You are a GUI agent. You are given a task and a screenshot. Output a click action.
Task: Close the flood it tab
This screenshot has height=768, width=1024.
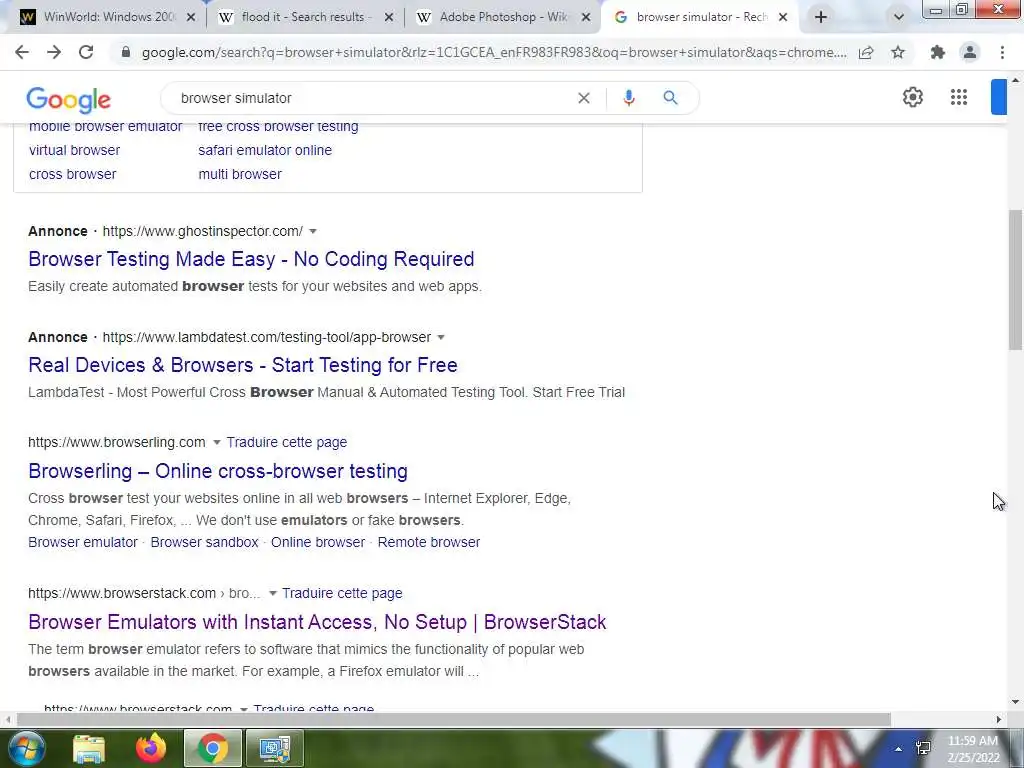(389, 17)
